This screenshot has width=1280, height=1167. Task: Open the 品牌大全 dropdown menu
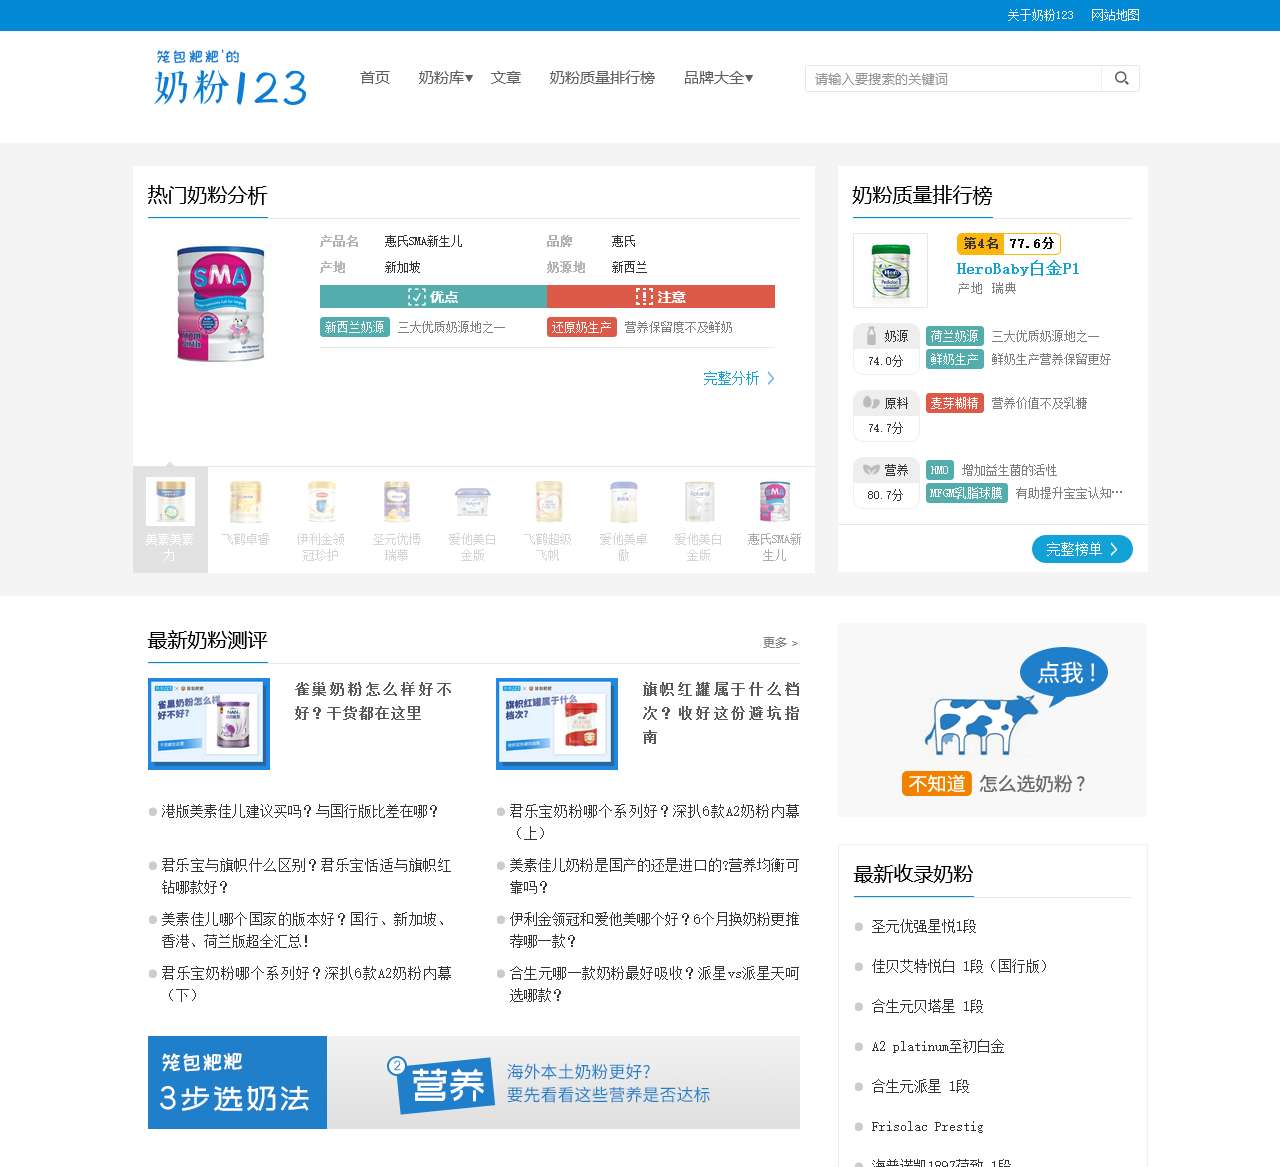[718, 78]
